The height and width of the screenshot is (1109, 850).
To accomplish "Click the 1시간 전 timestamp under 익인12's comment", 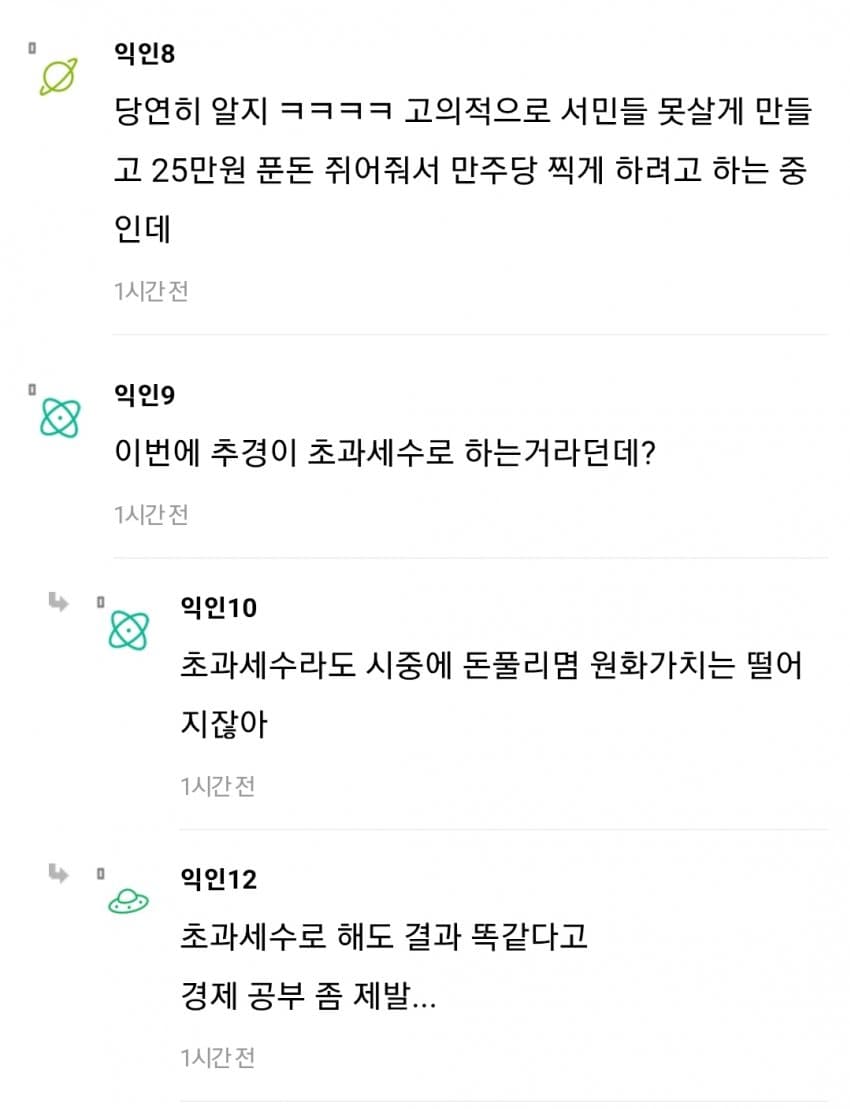I will pos(218,1057).
